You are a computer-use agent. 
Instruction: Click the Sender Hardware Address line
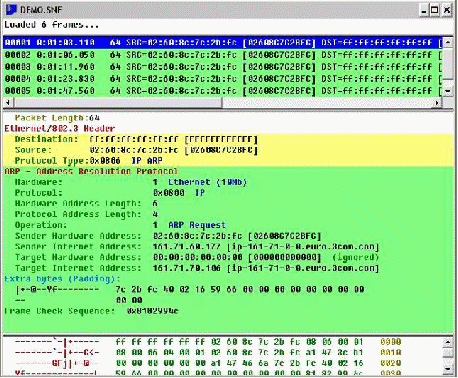click(x=168, y=236)
